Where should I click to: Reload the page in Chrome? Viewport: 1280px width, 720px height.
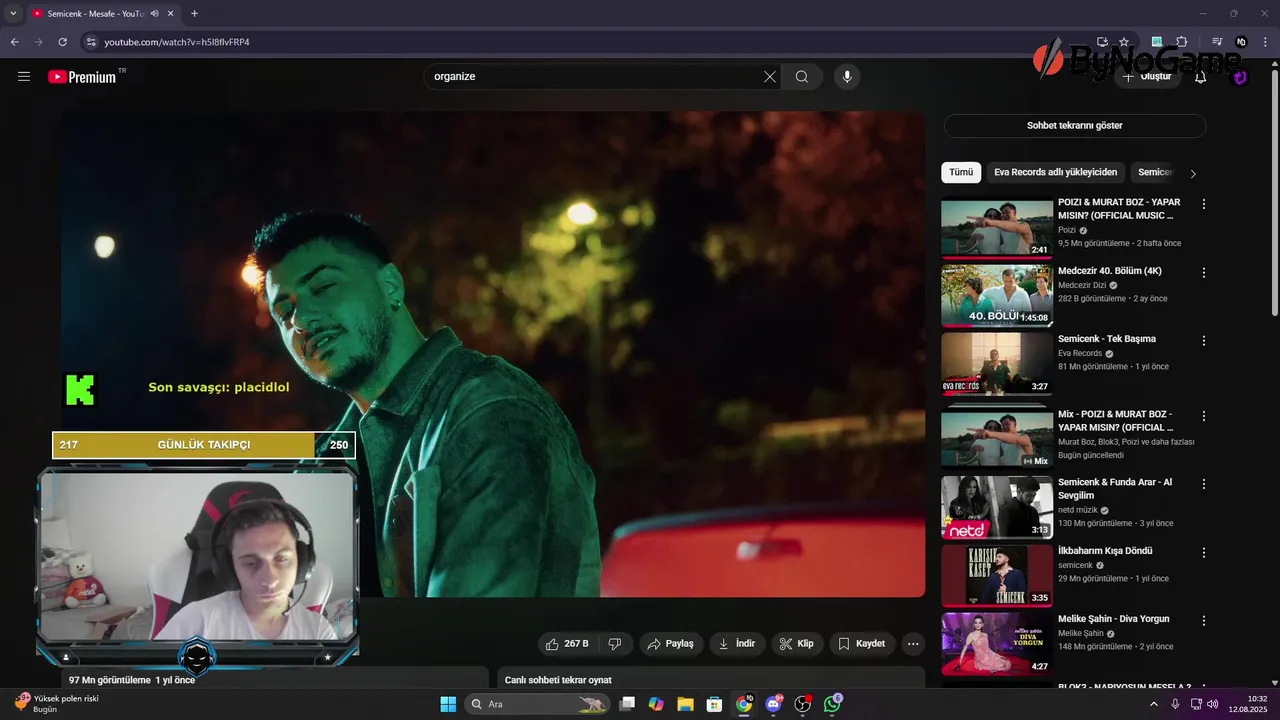click(x=62, y=42)
